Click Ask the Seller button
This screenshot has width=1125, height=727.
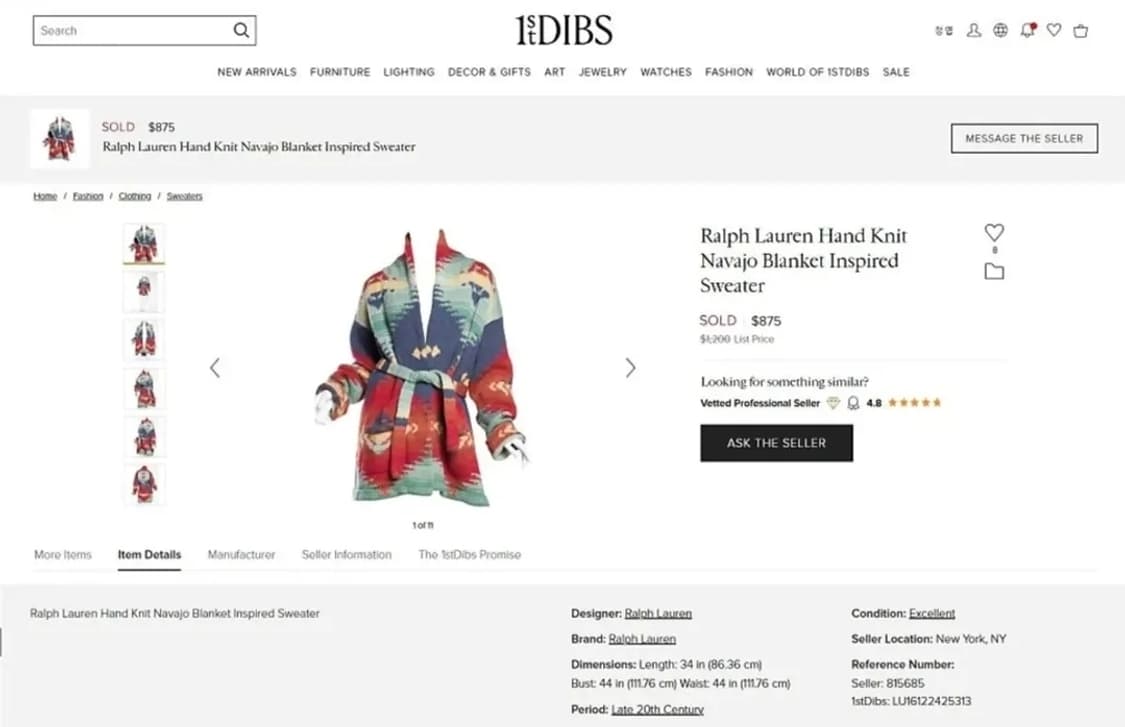pos(776,443)
